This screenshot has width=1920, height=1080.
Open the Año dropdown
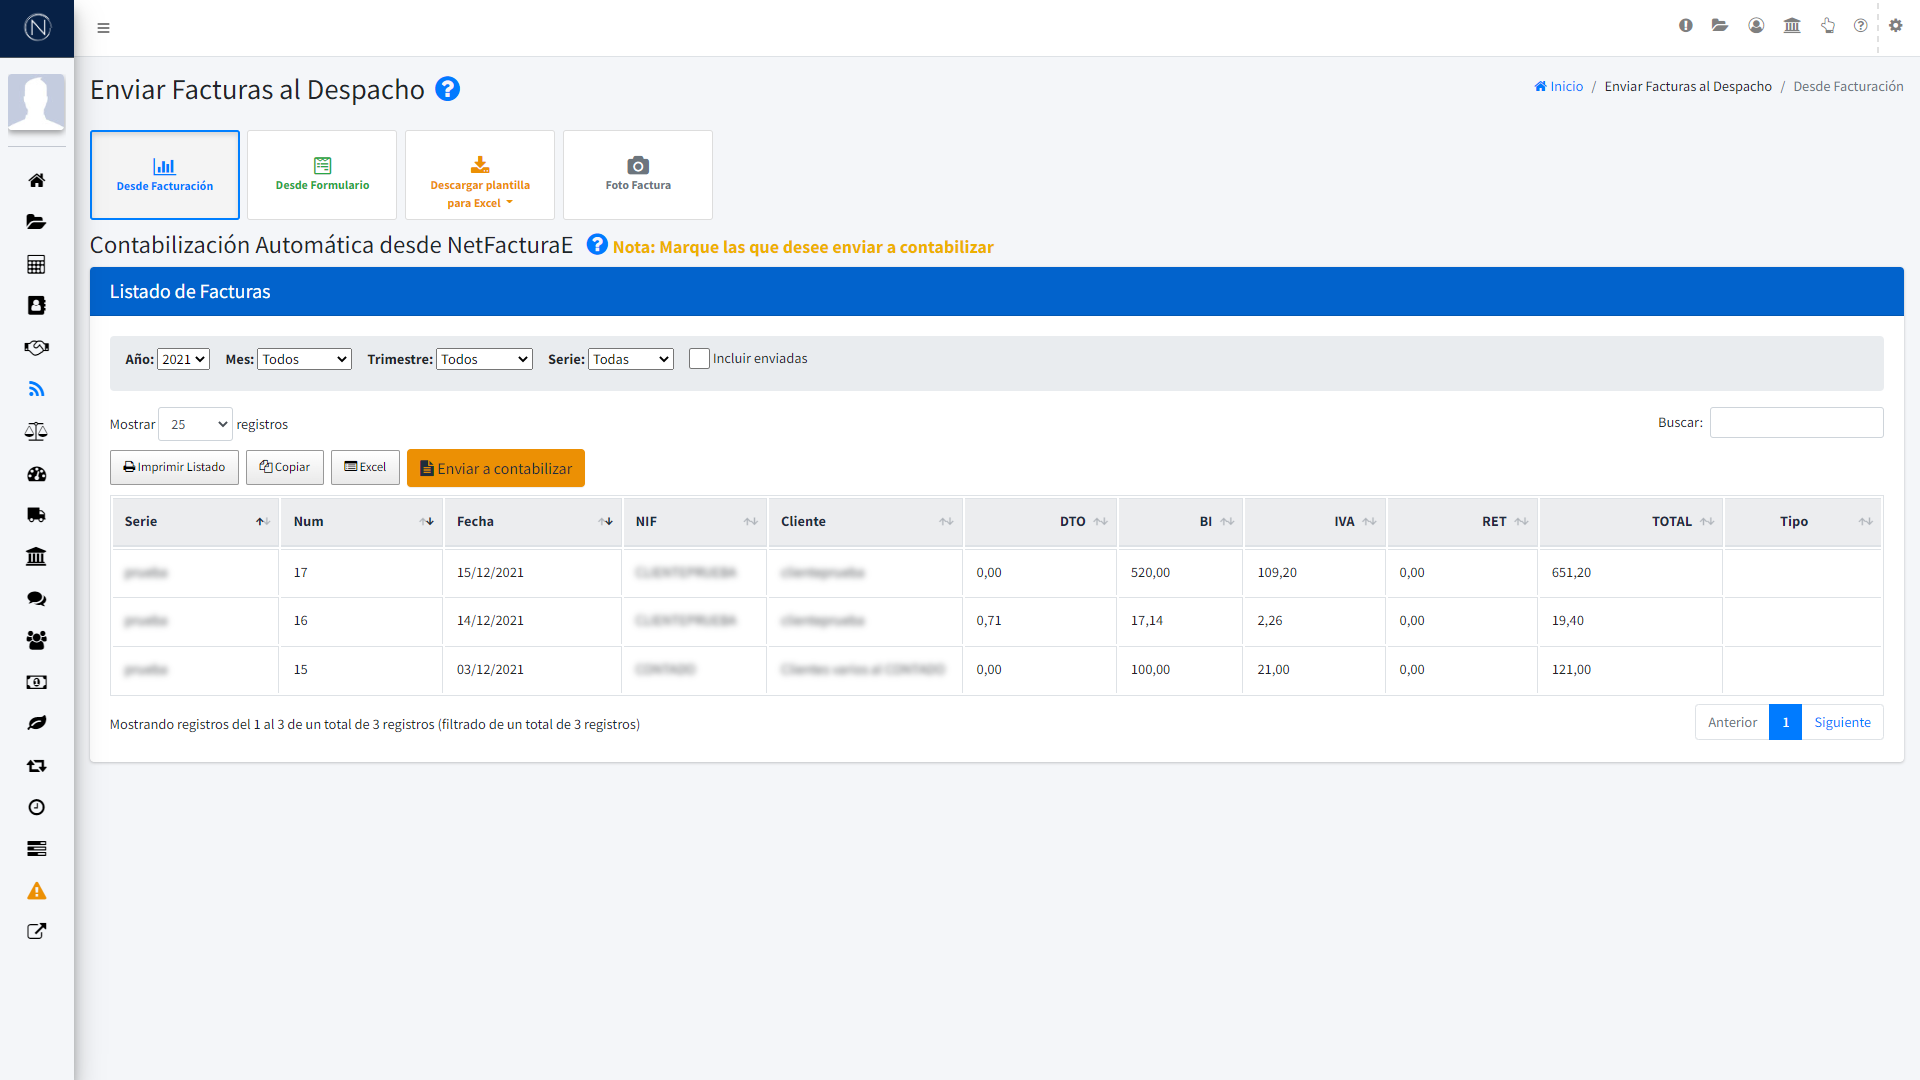[x=183, y=359]
